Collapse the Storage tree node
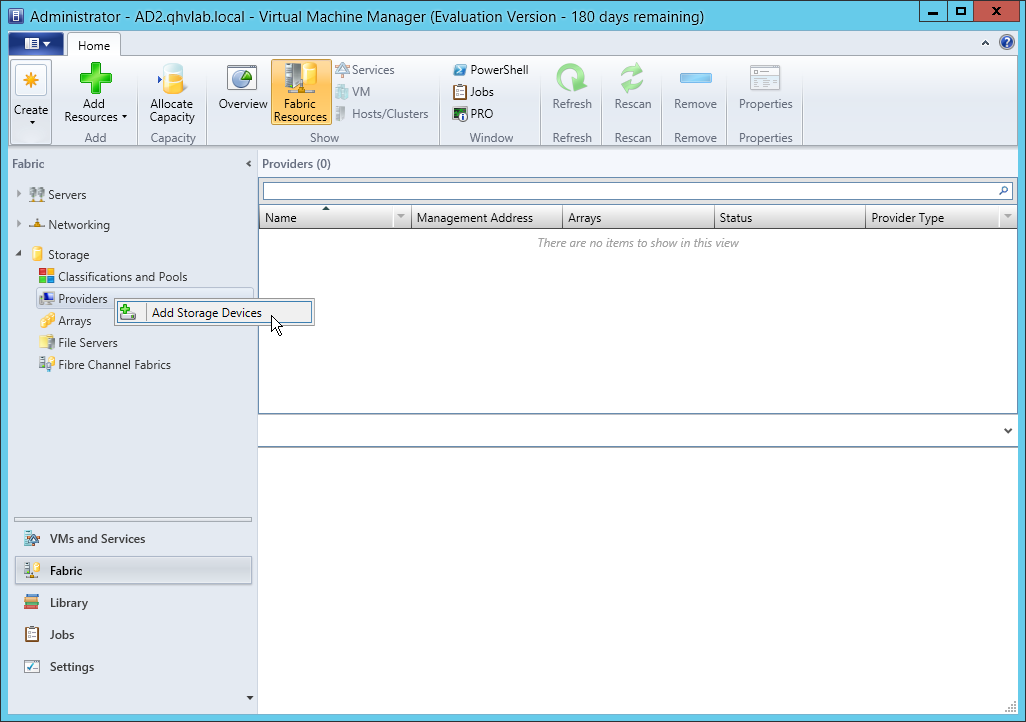 pyautogui.click(x=19, y=255)
